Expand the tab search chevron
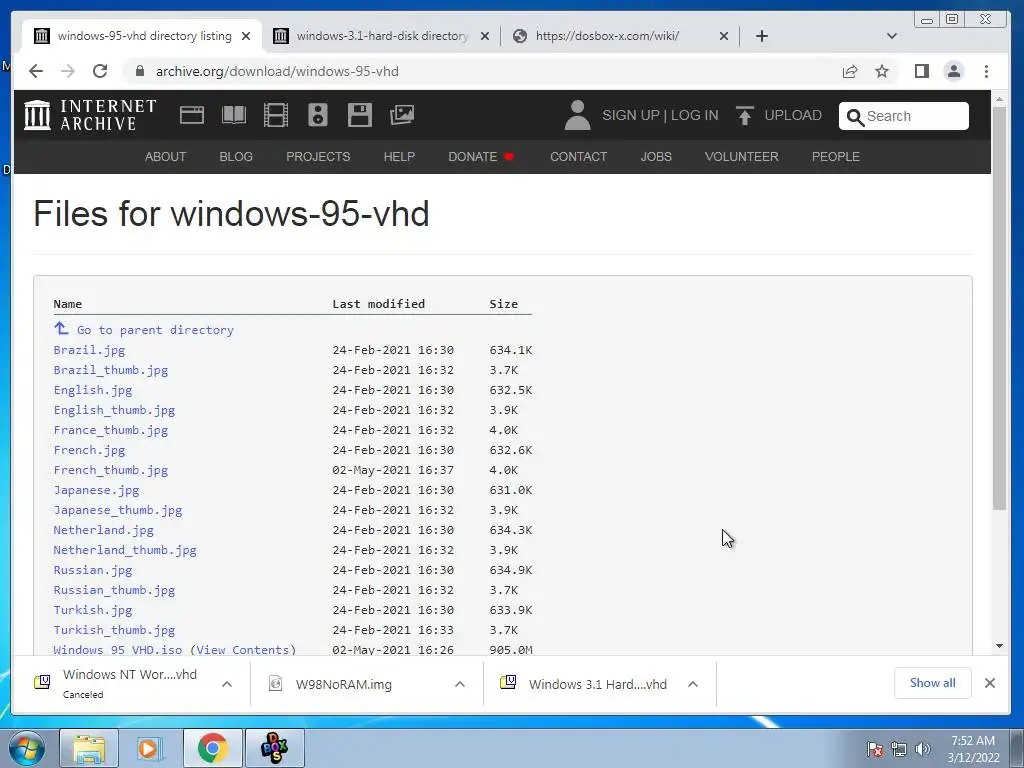The width and height of the screenshot is (1024, 768). tap(891, 36)
